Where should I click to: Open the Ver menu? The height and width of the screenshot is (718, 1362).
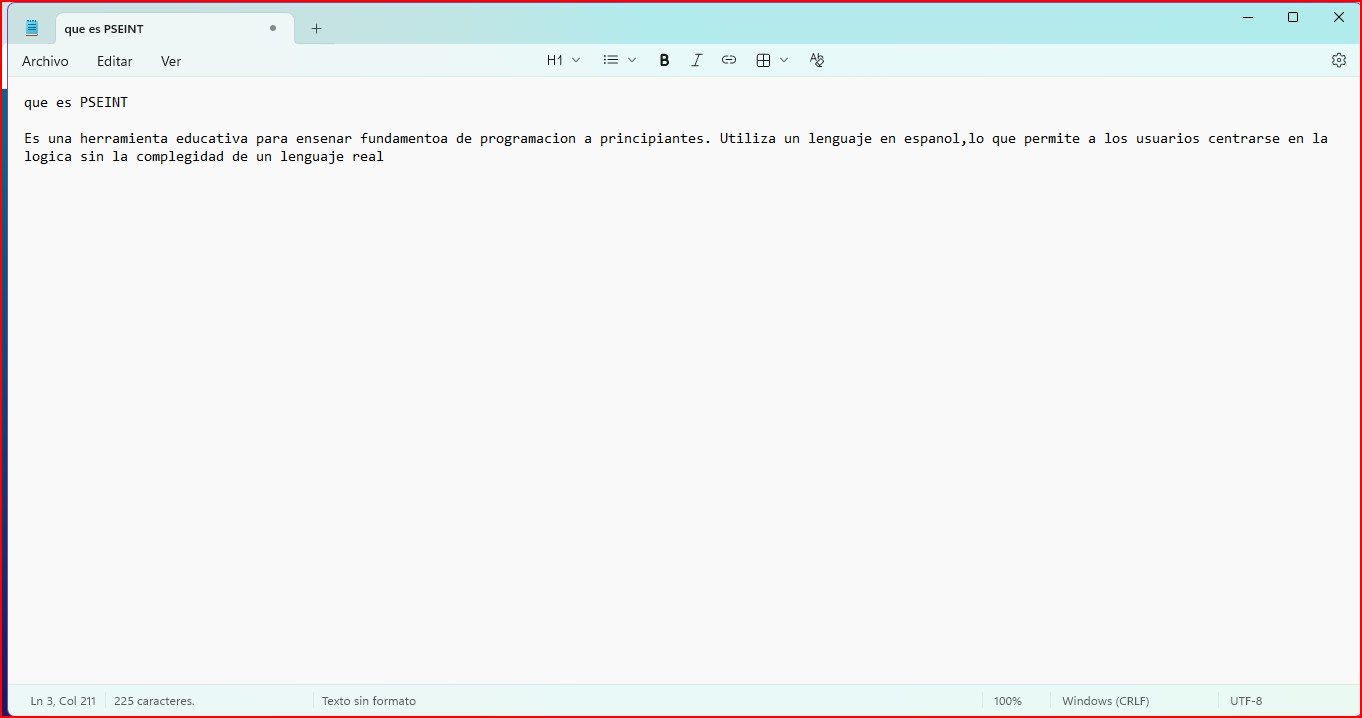point(171,62)
